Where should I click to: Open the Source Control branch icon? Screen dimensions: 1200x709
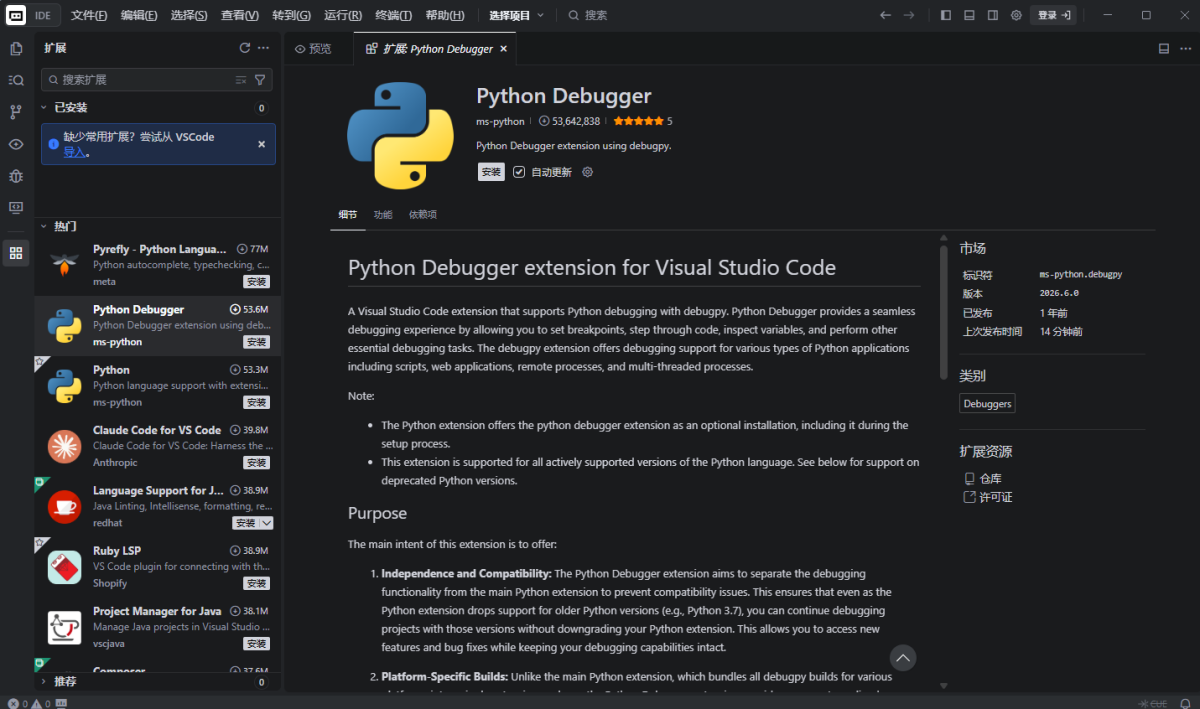pos(16,112)
